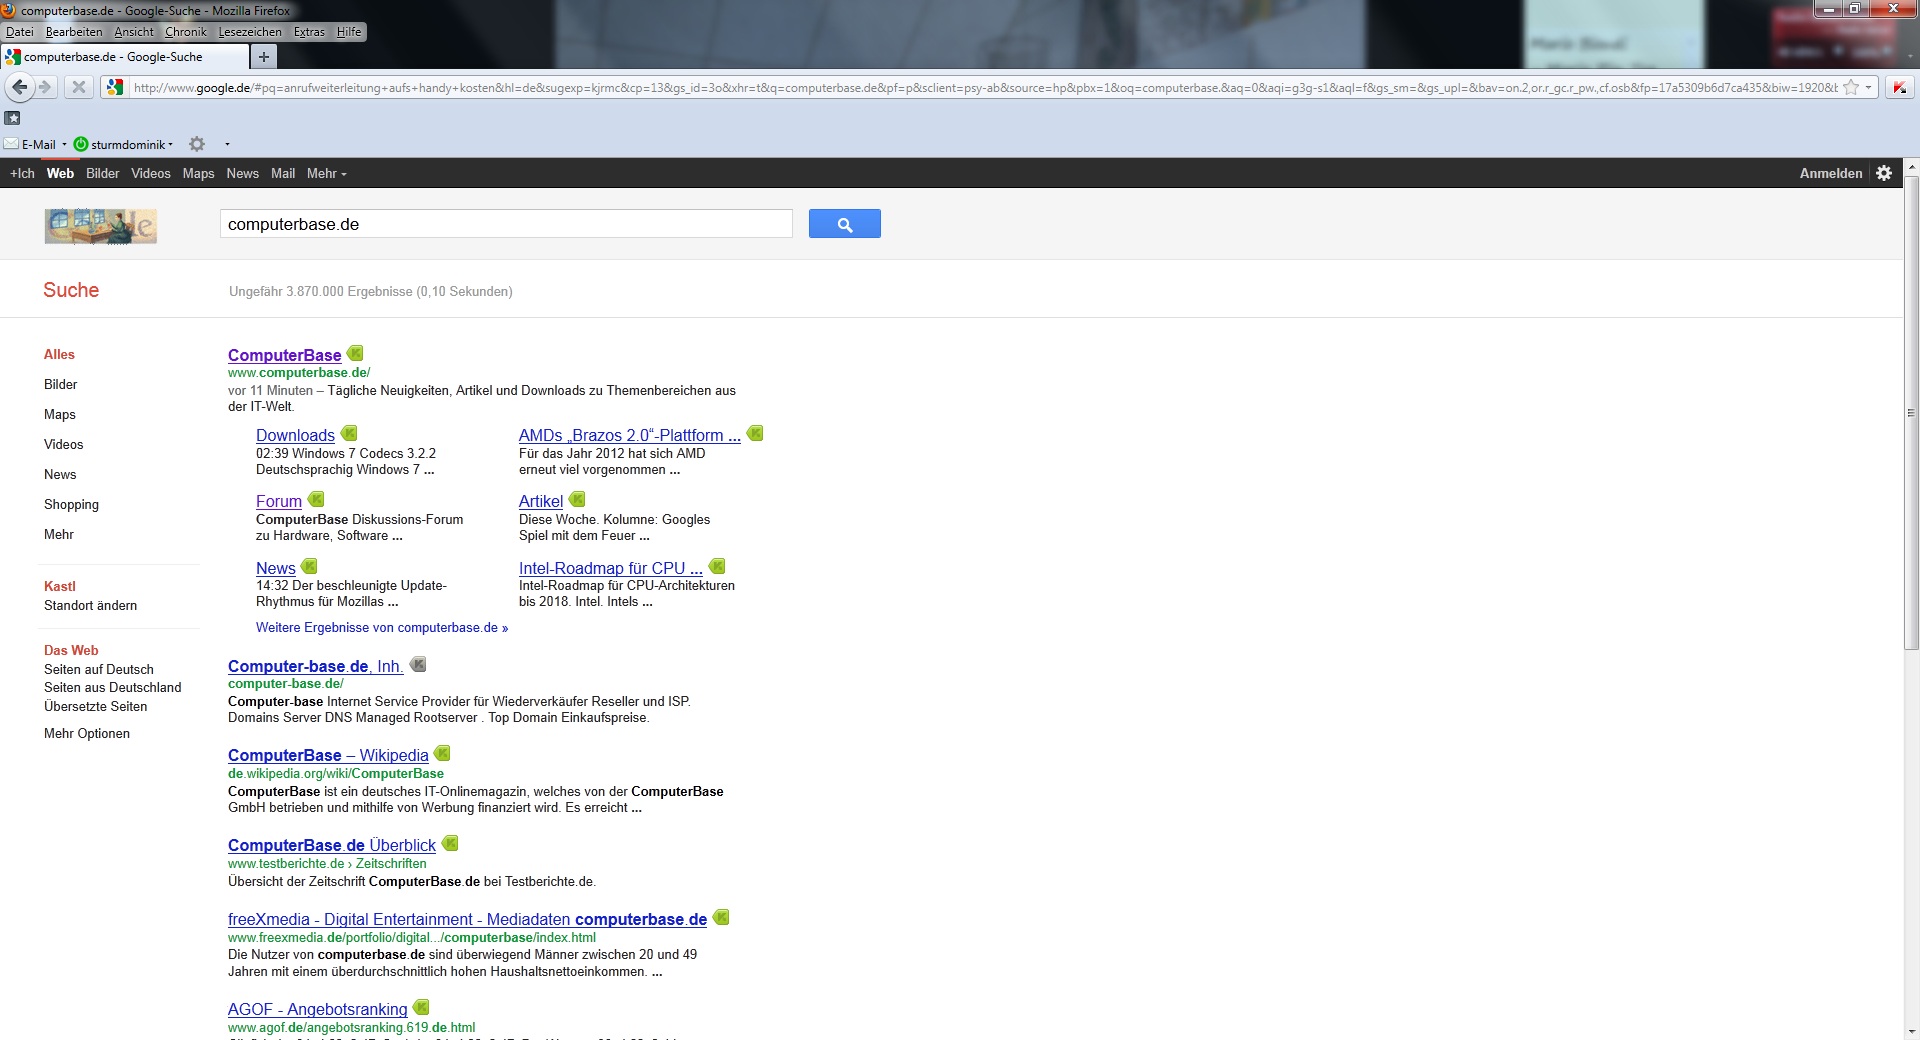Screen dimensions: 1920x1040
Task: Go to Videos in the Google top bar
Action: click(151, 173)
